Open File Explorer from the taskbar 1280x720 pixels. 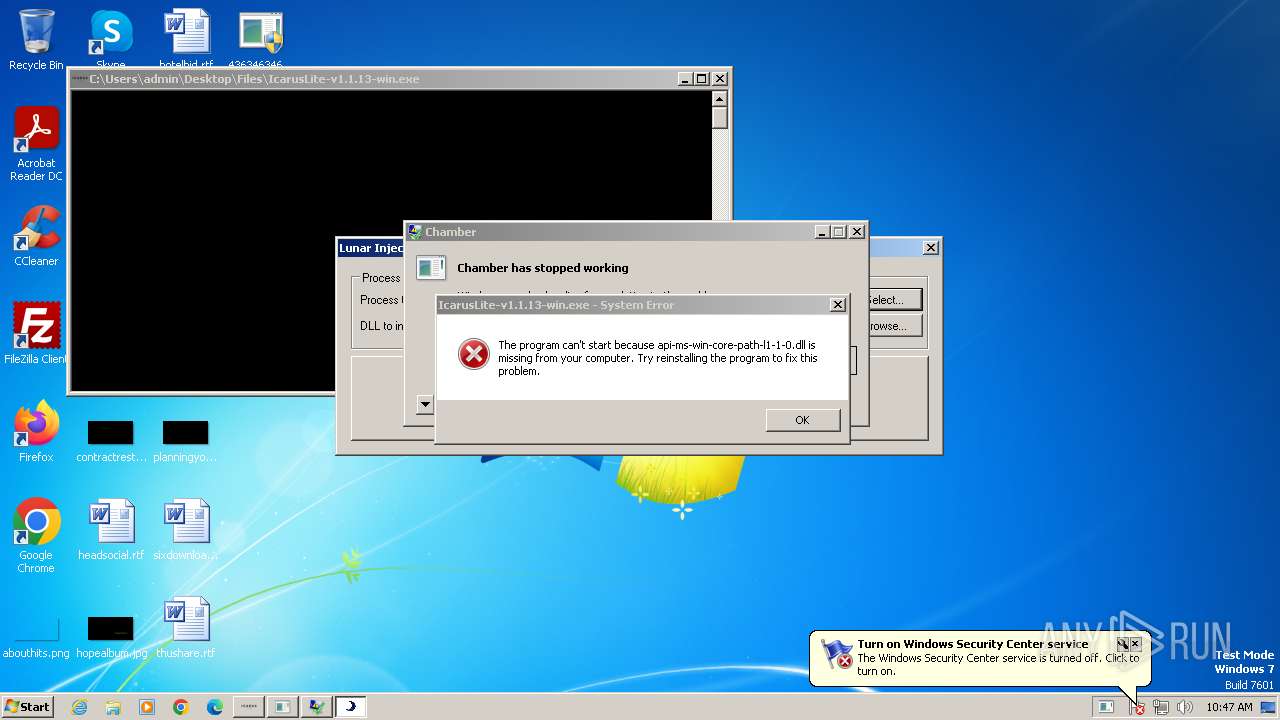113,707
